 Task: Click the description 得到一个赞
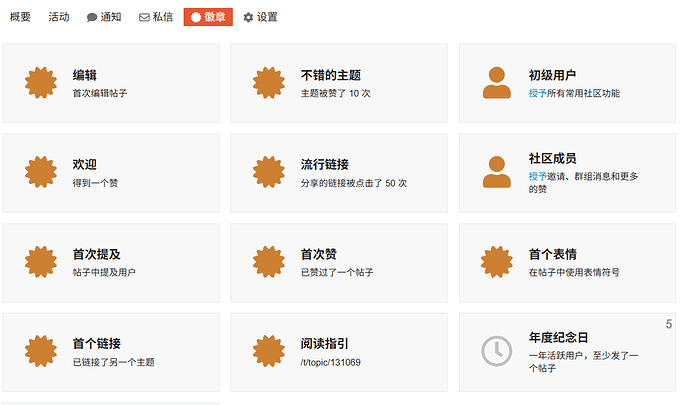pyautogui.click(x=95, y=183)
